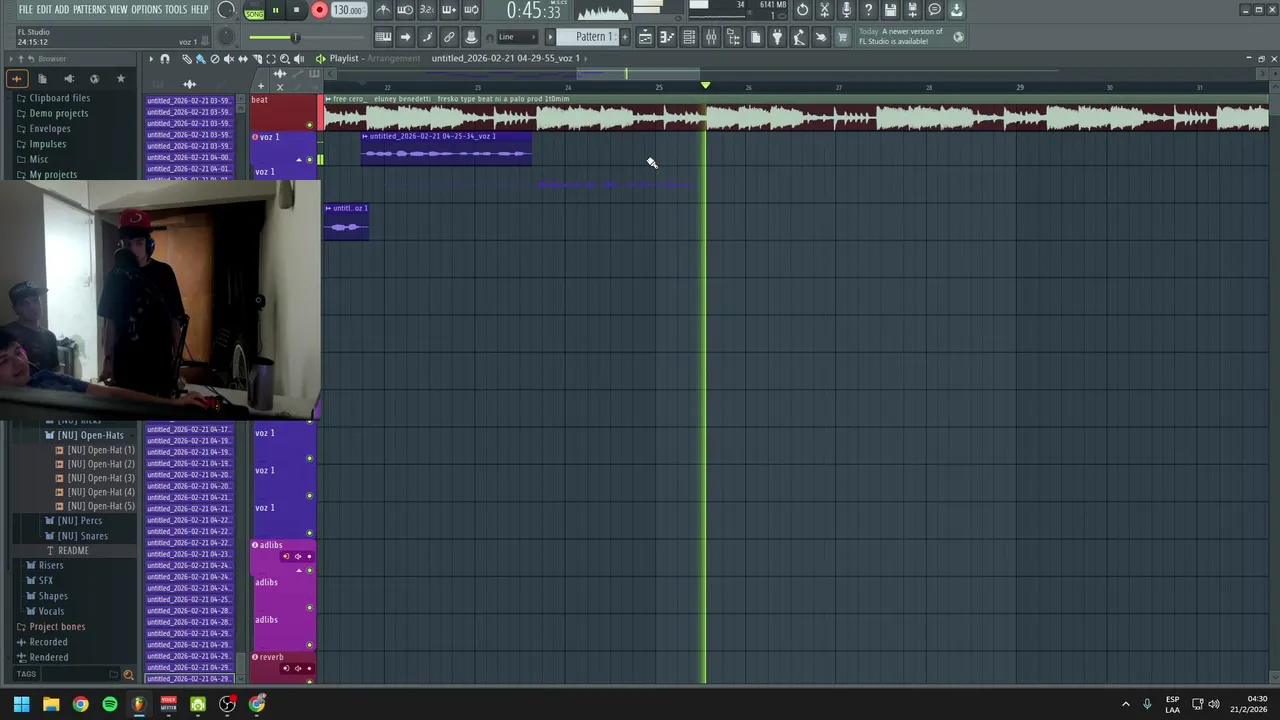Select the playlist Slip tool
The height and width of the screenshot is (720, 1280).
click(243, 59)
